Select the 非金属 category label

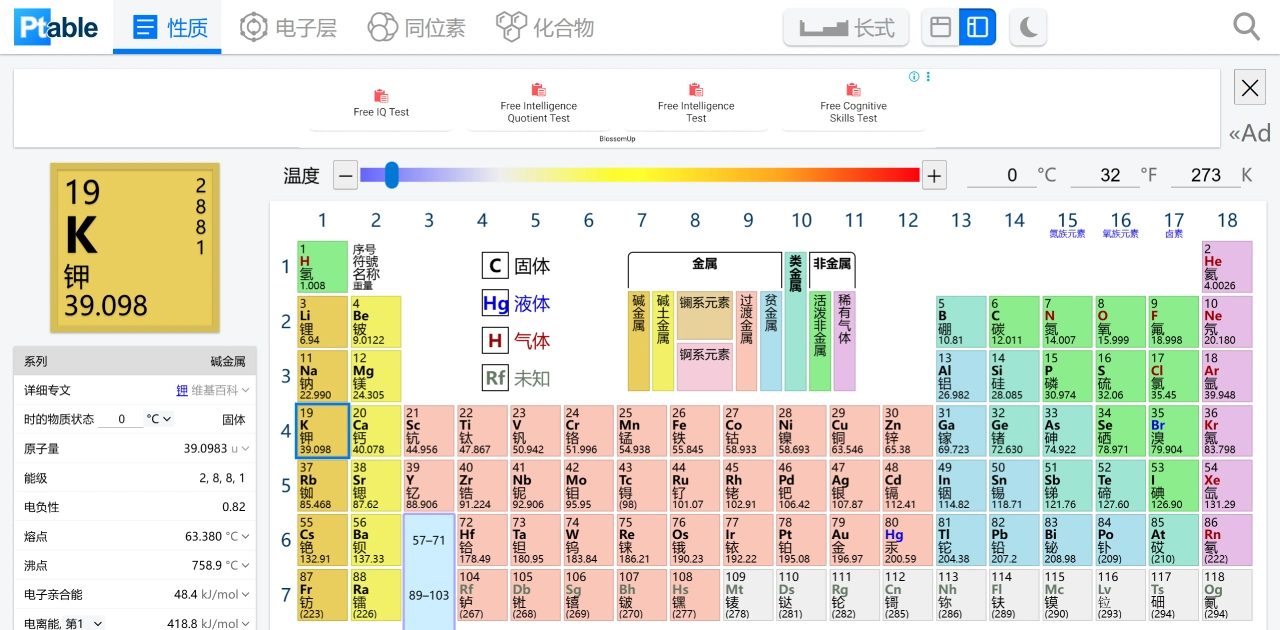832,264
